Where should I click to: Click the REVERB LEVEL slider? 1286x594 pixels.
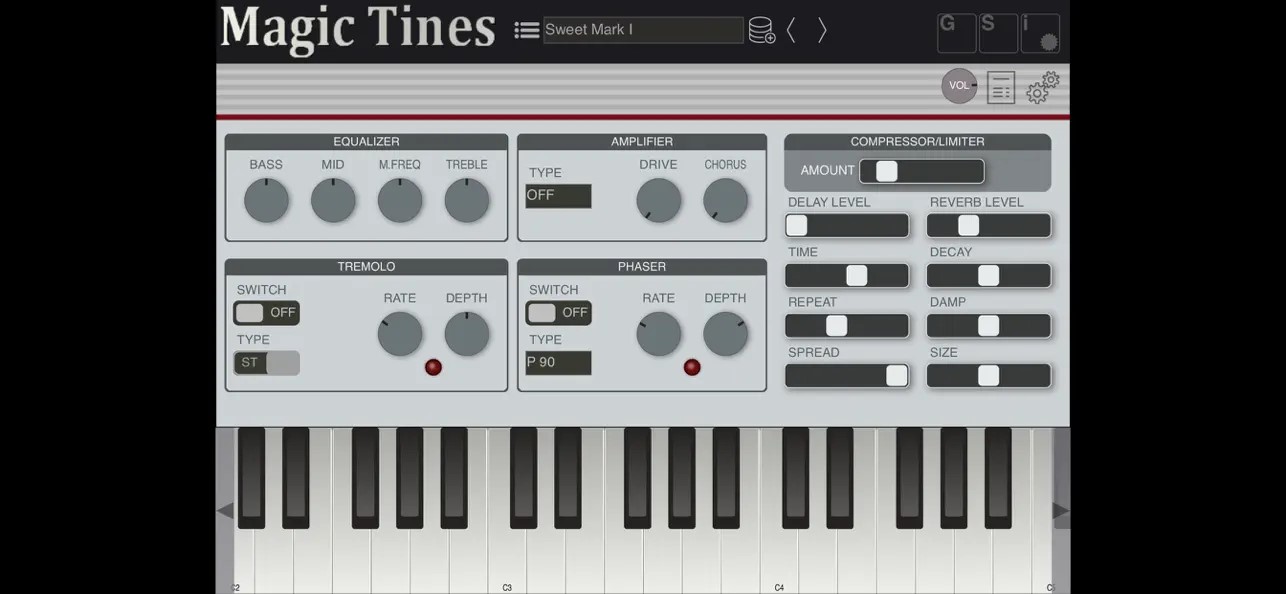(x=989, y=226)
